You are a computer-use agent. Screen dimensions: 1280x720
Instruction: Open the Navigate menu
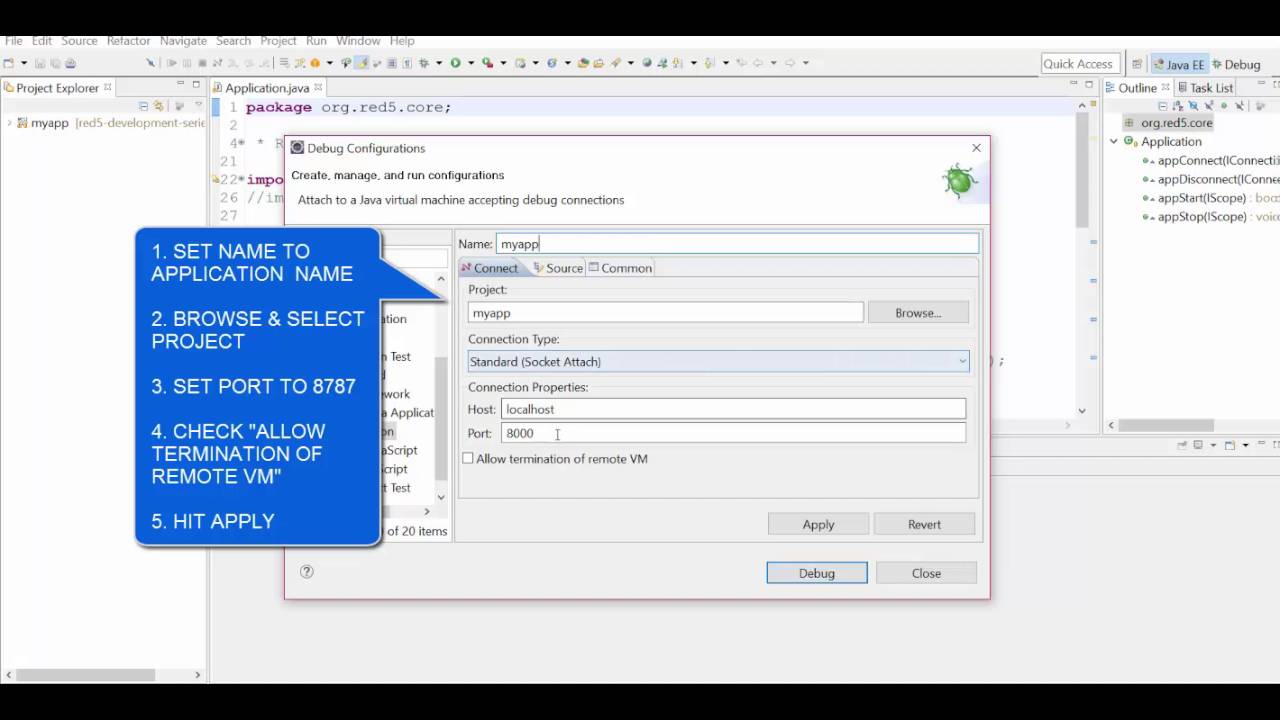183,40
